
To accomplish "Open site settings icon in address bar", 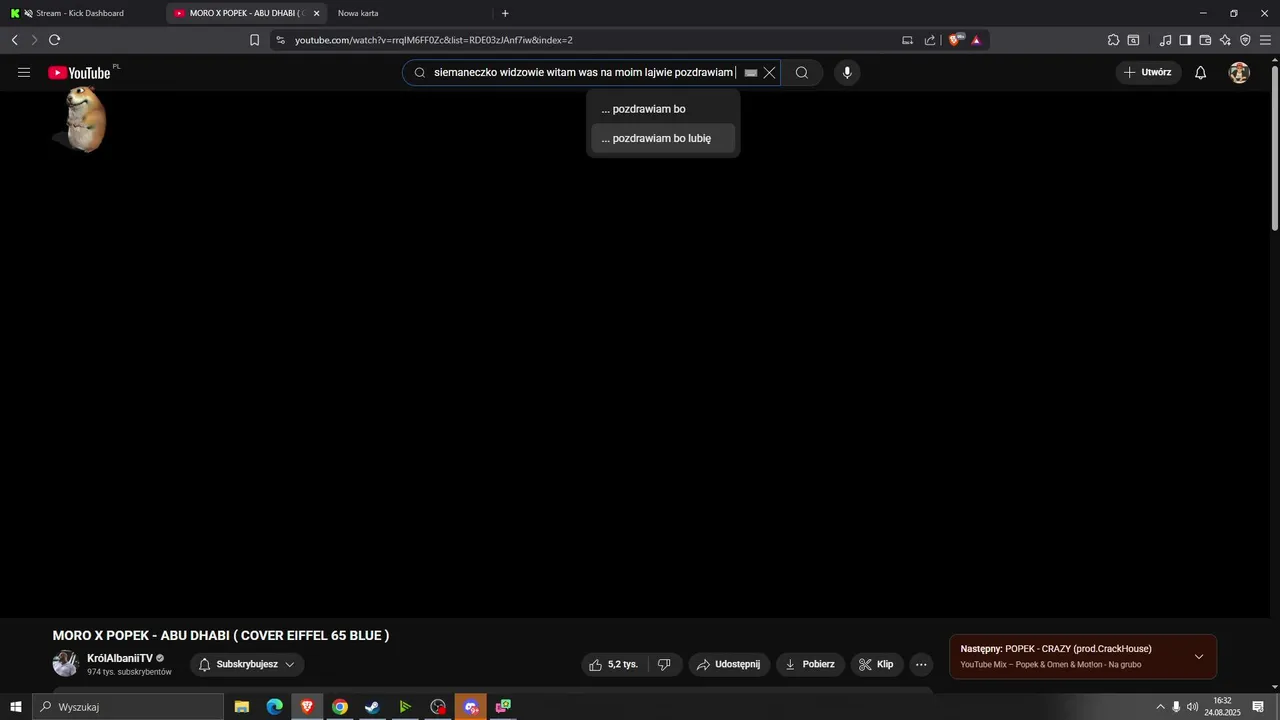I will pyautogui.click(x=280, y=40).
